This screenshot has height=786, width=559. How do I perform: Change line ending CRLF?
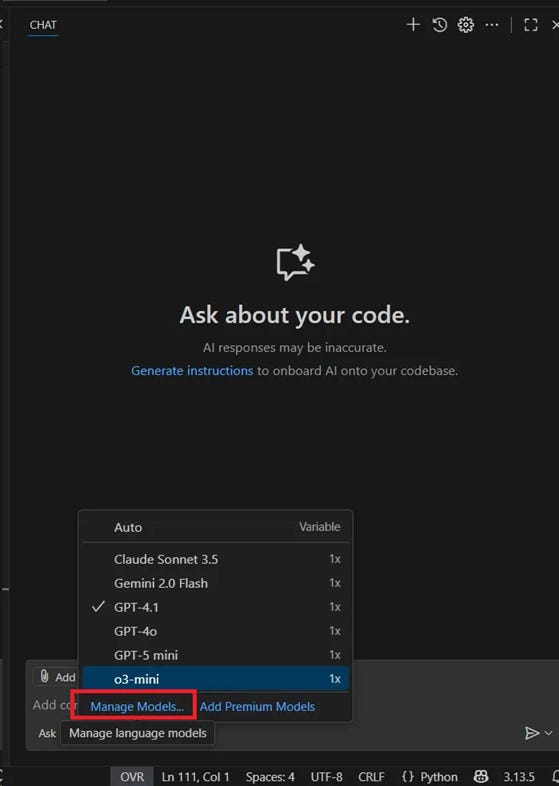pyautogui.click(x=371, y=776)
